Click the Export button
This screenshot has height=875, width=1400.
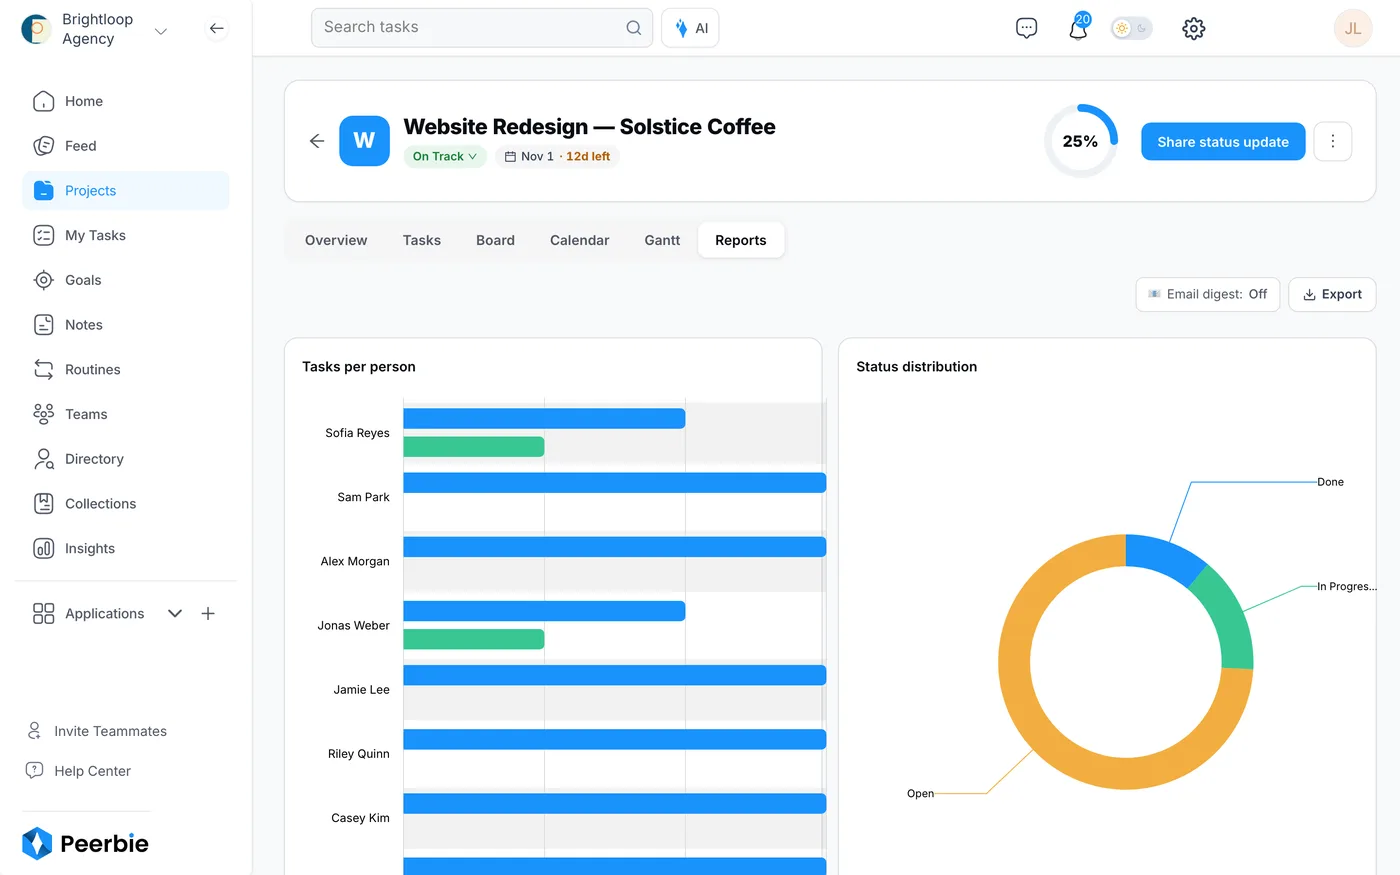click(1332, 294)
